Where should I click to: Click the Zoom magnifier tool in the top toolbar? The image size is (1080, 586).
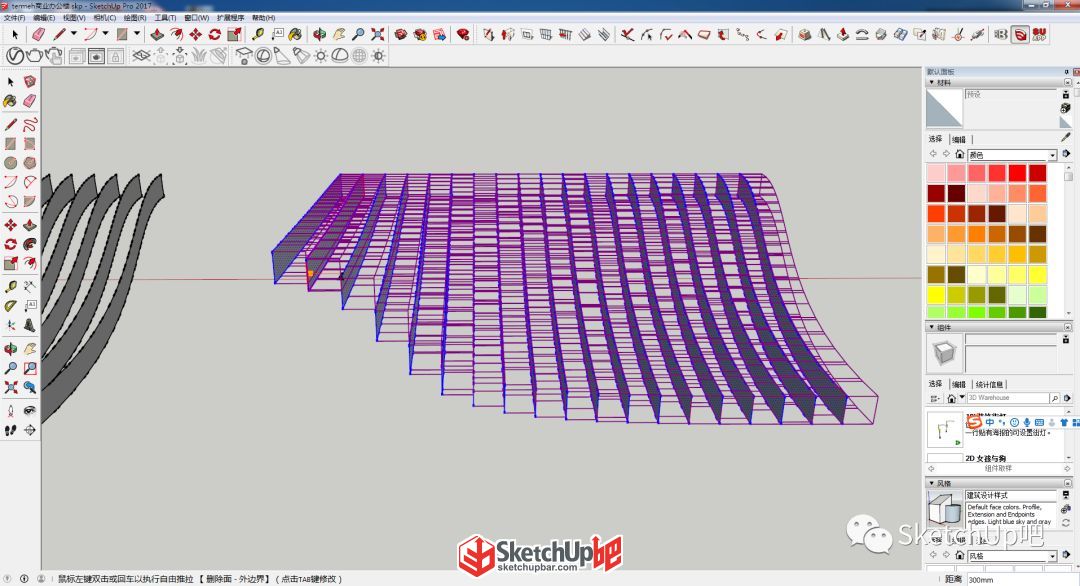[x=358, y=34]
